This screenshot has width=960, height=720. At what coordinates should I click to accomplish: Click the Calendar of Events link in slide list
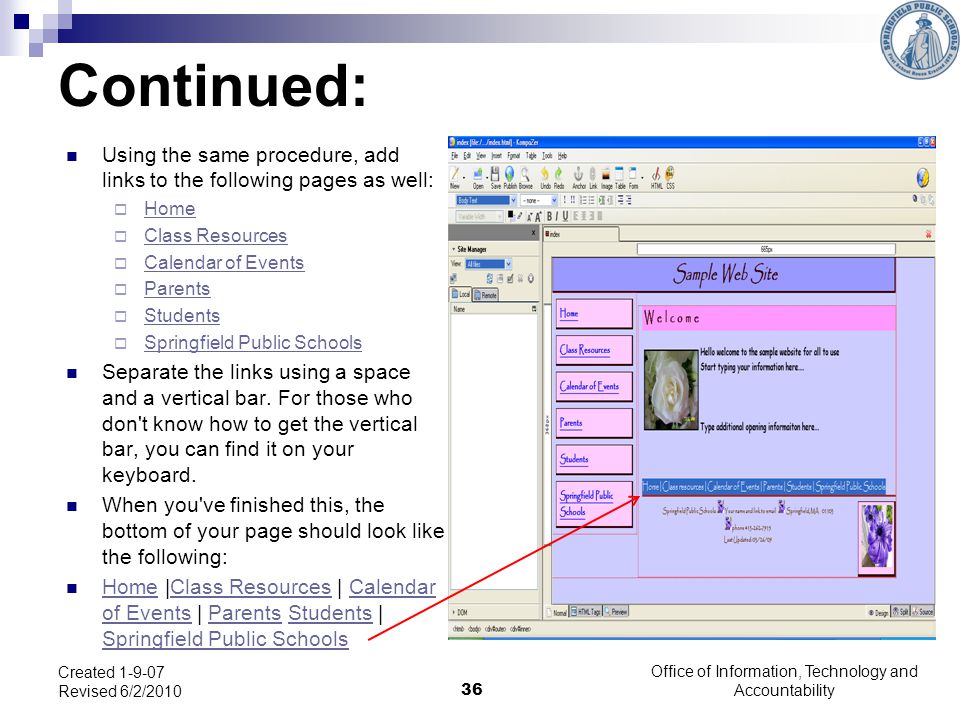[224, 263]
